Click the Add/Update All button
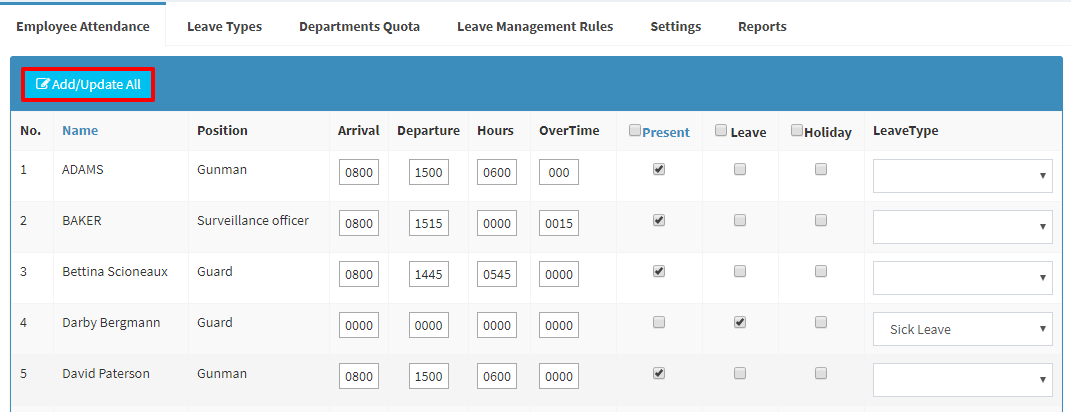Screen dimensions: 1071x412 point(88,85)
